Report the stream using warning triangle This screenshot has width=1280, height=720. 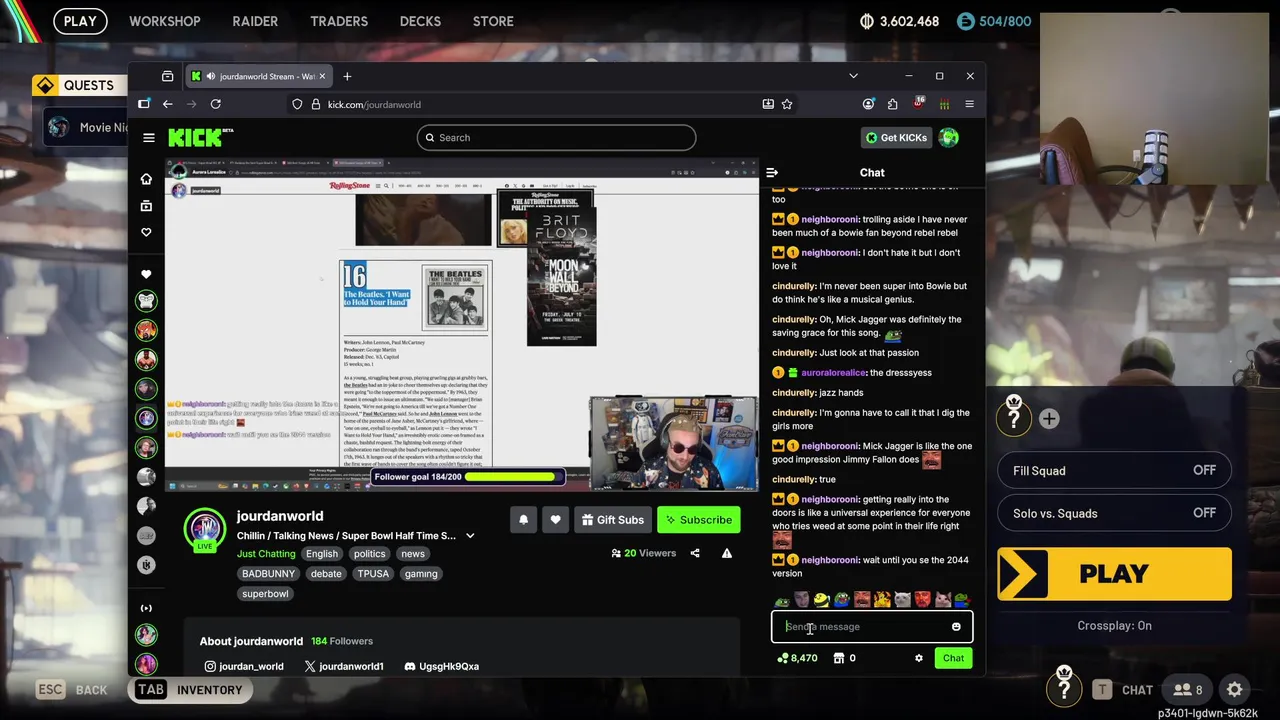727,553
